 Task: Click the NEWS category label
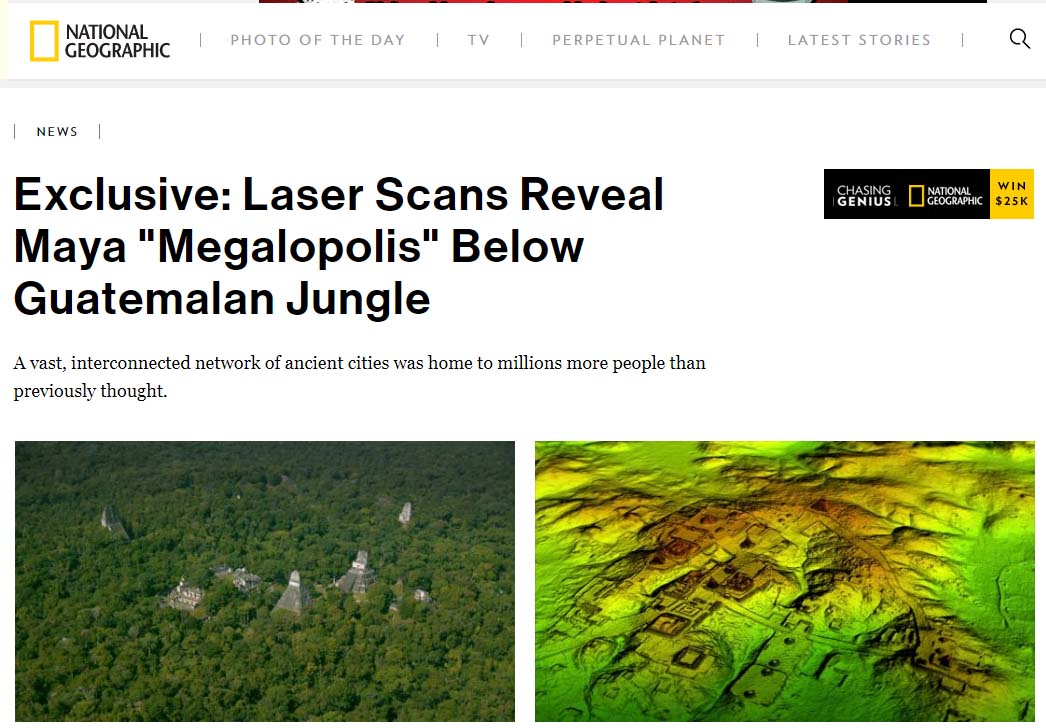(x=57, y=131)
